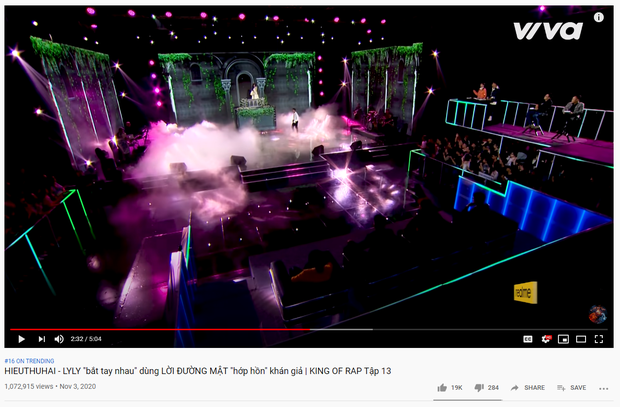Mute the video volume

point(59,339)
